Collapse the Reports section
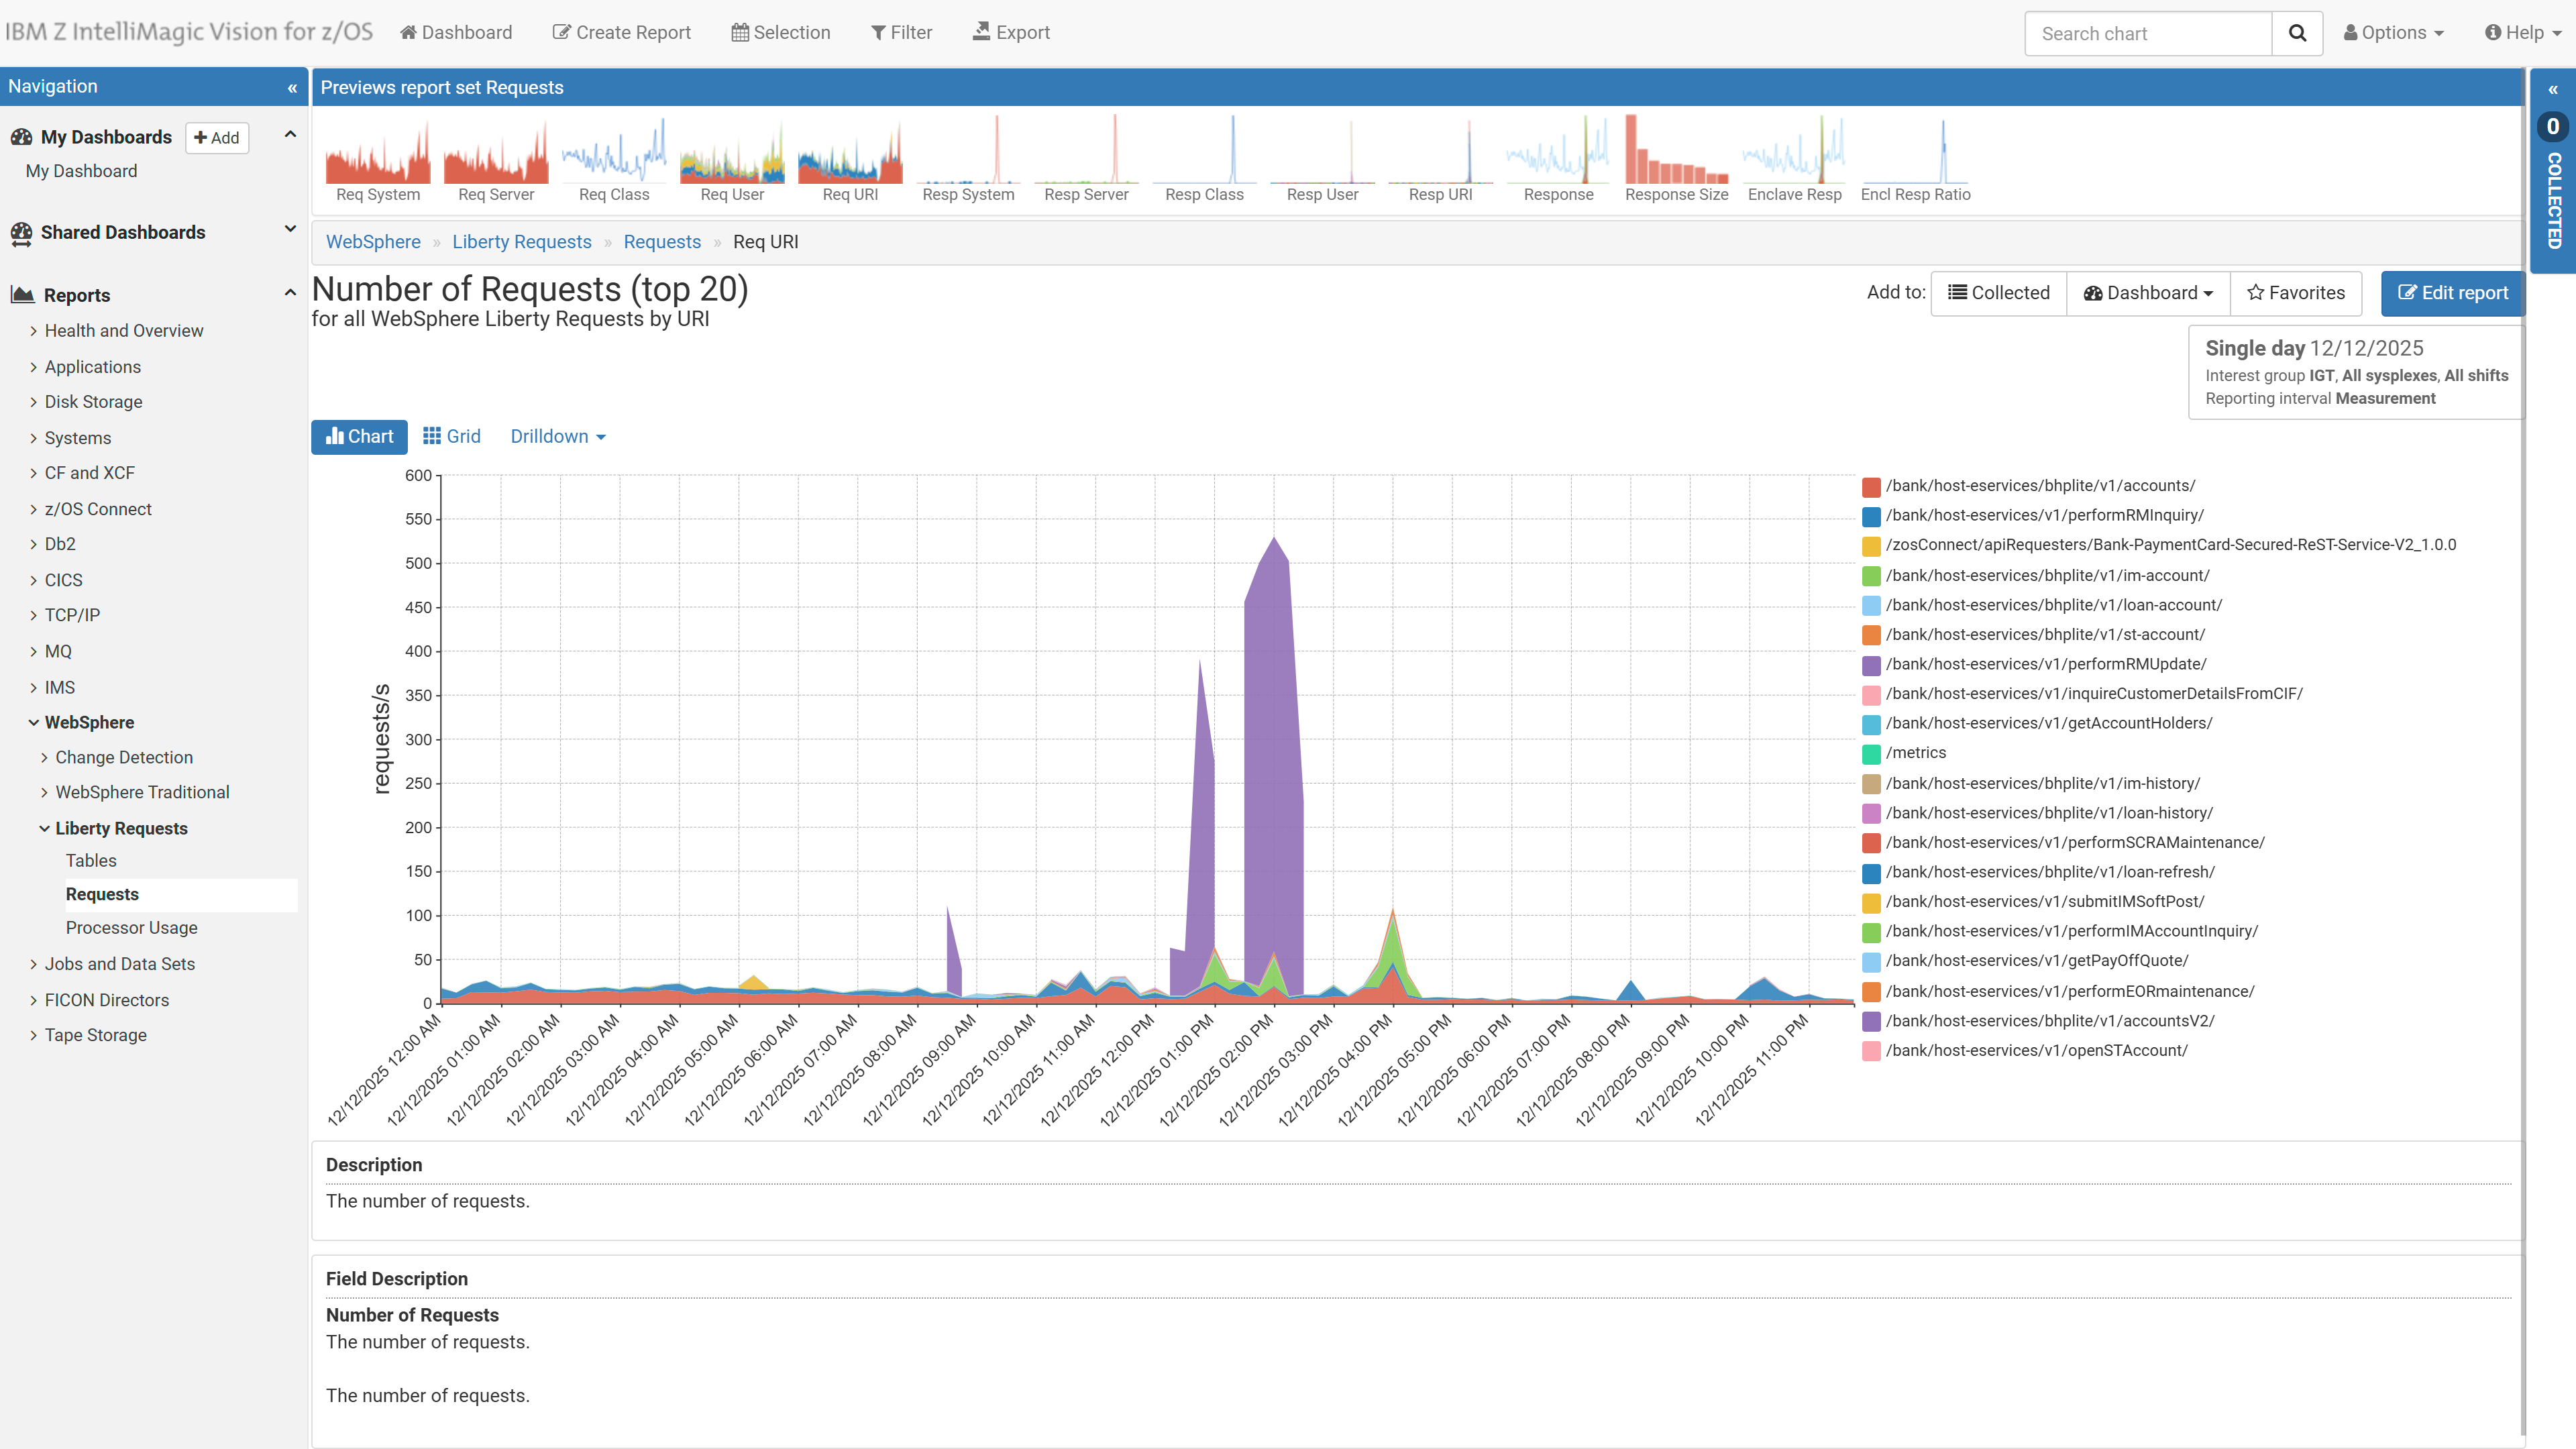This screenshot has width=2576, height=1449. 290,293
